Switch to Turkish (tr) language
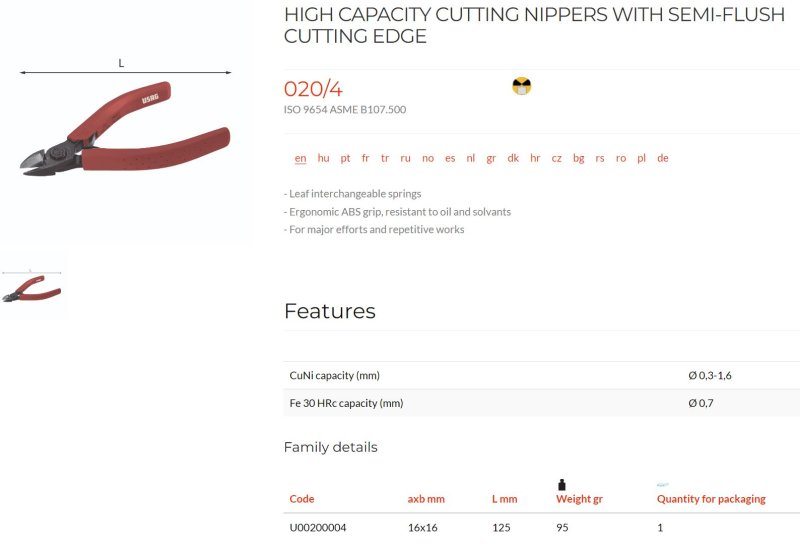Viewport: 800px width, 555px height. (385, 158)
